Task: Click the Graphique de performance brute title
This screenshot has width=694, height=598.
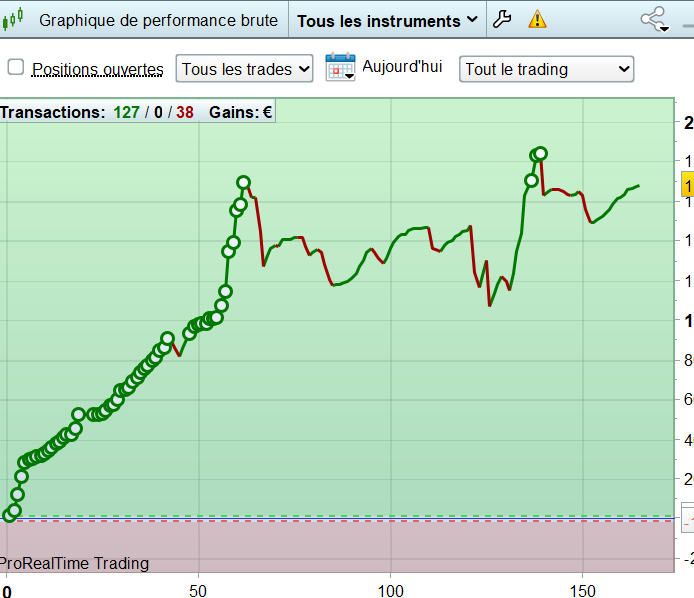Action: 158,20
